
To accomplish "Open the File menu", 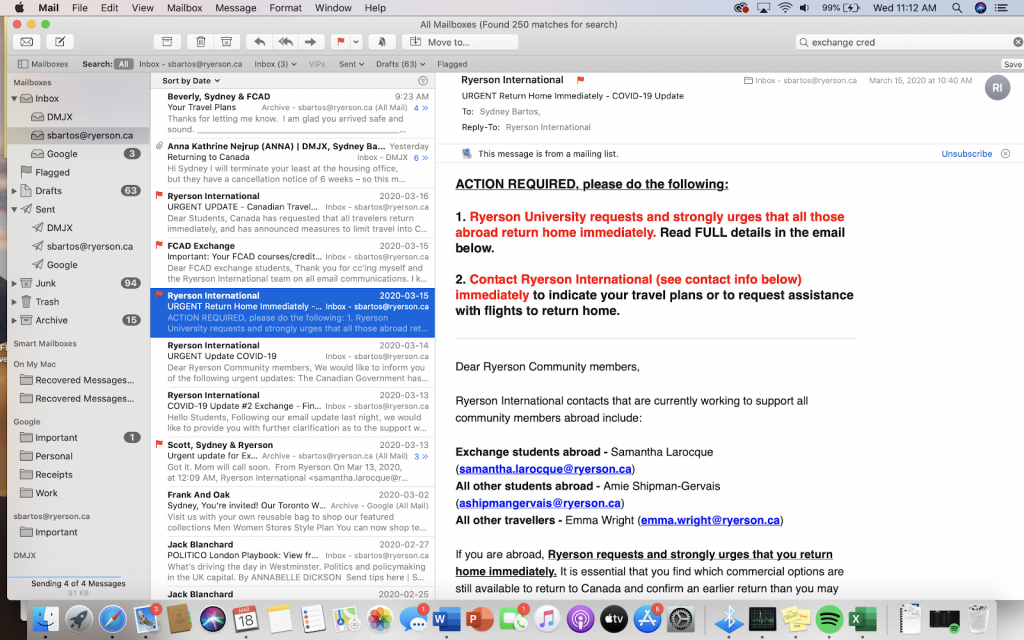I will [x=80, y=8].
